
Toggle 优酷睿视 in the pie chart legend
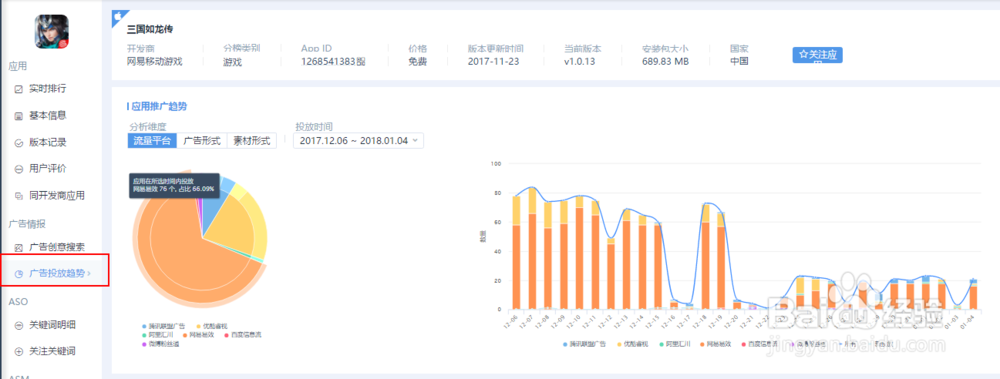212,327
